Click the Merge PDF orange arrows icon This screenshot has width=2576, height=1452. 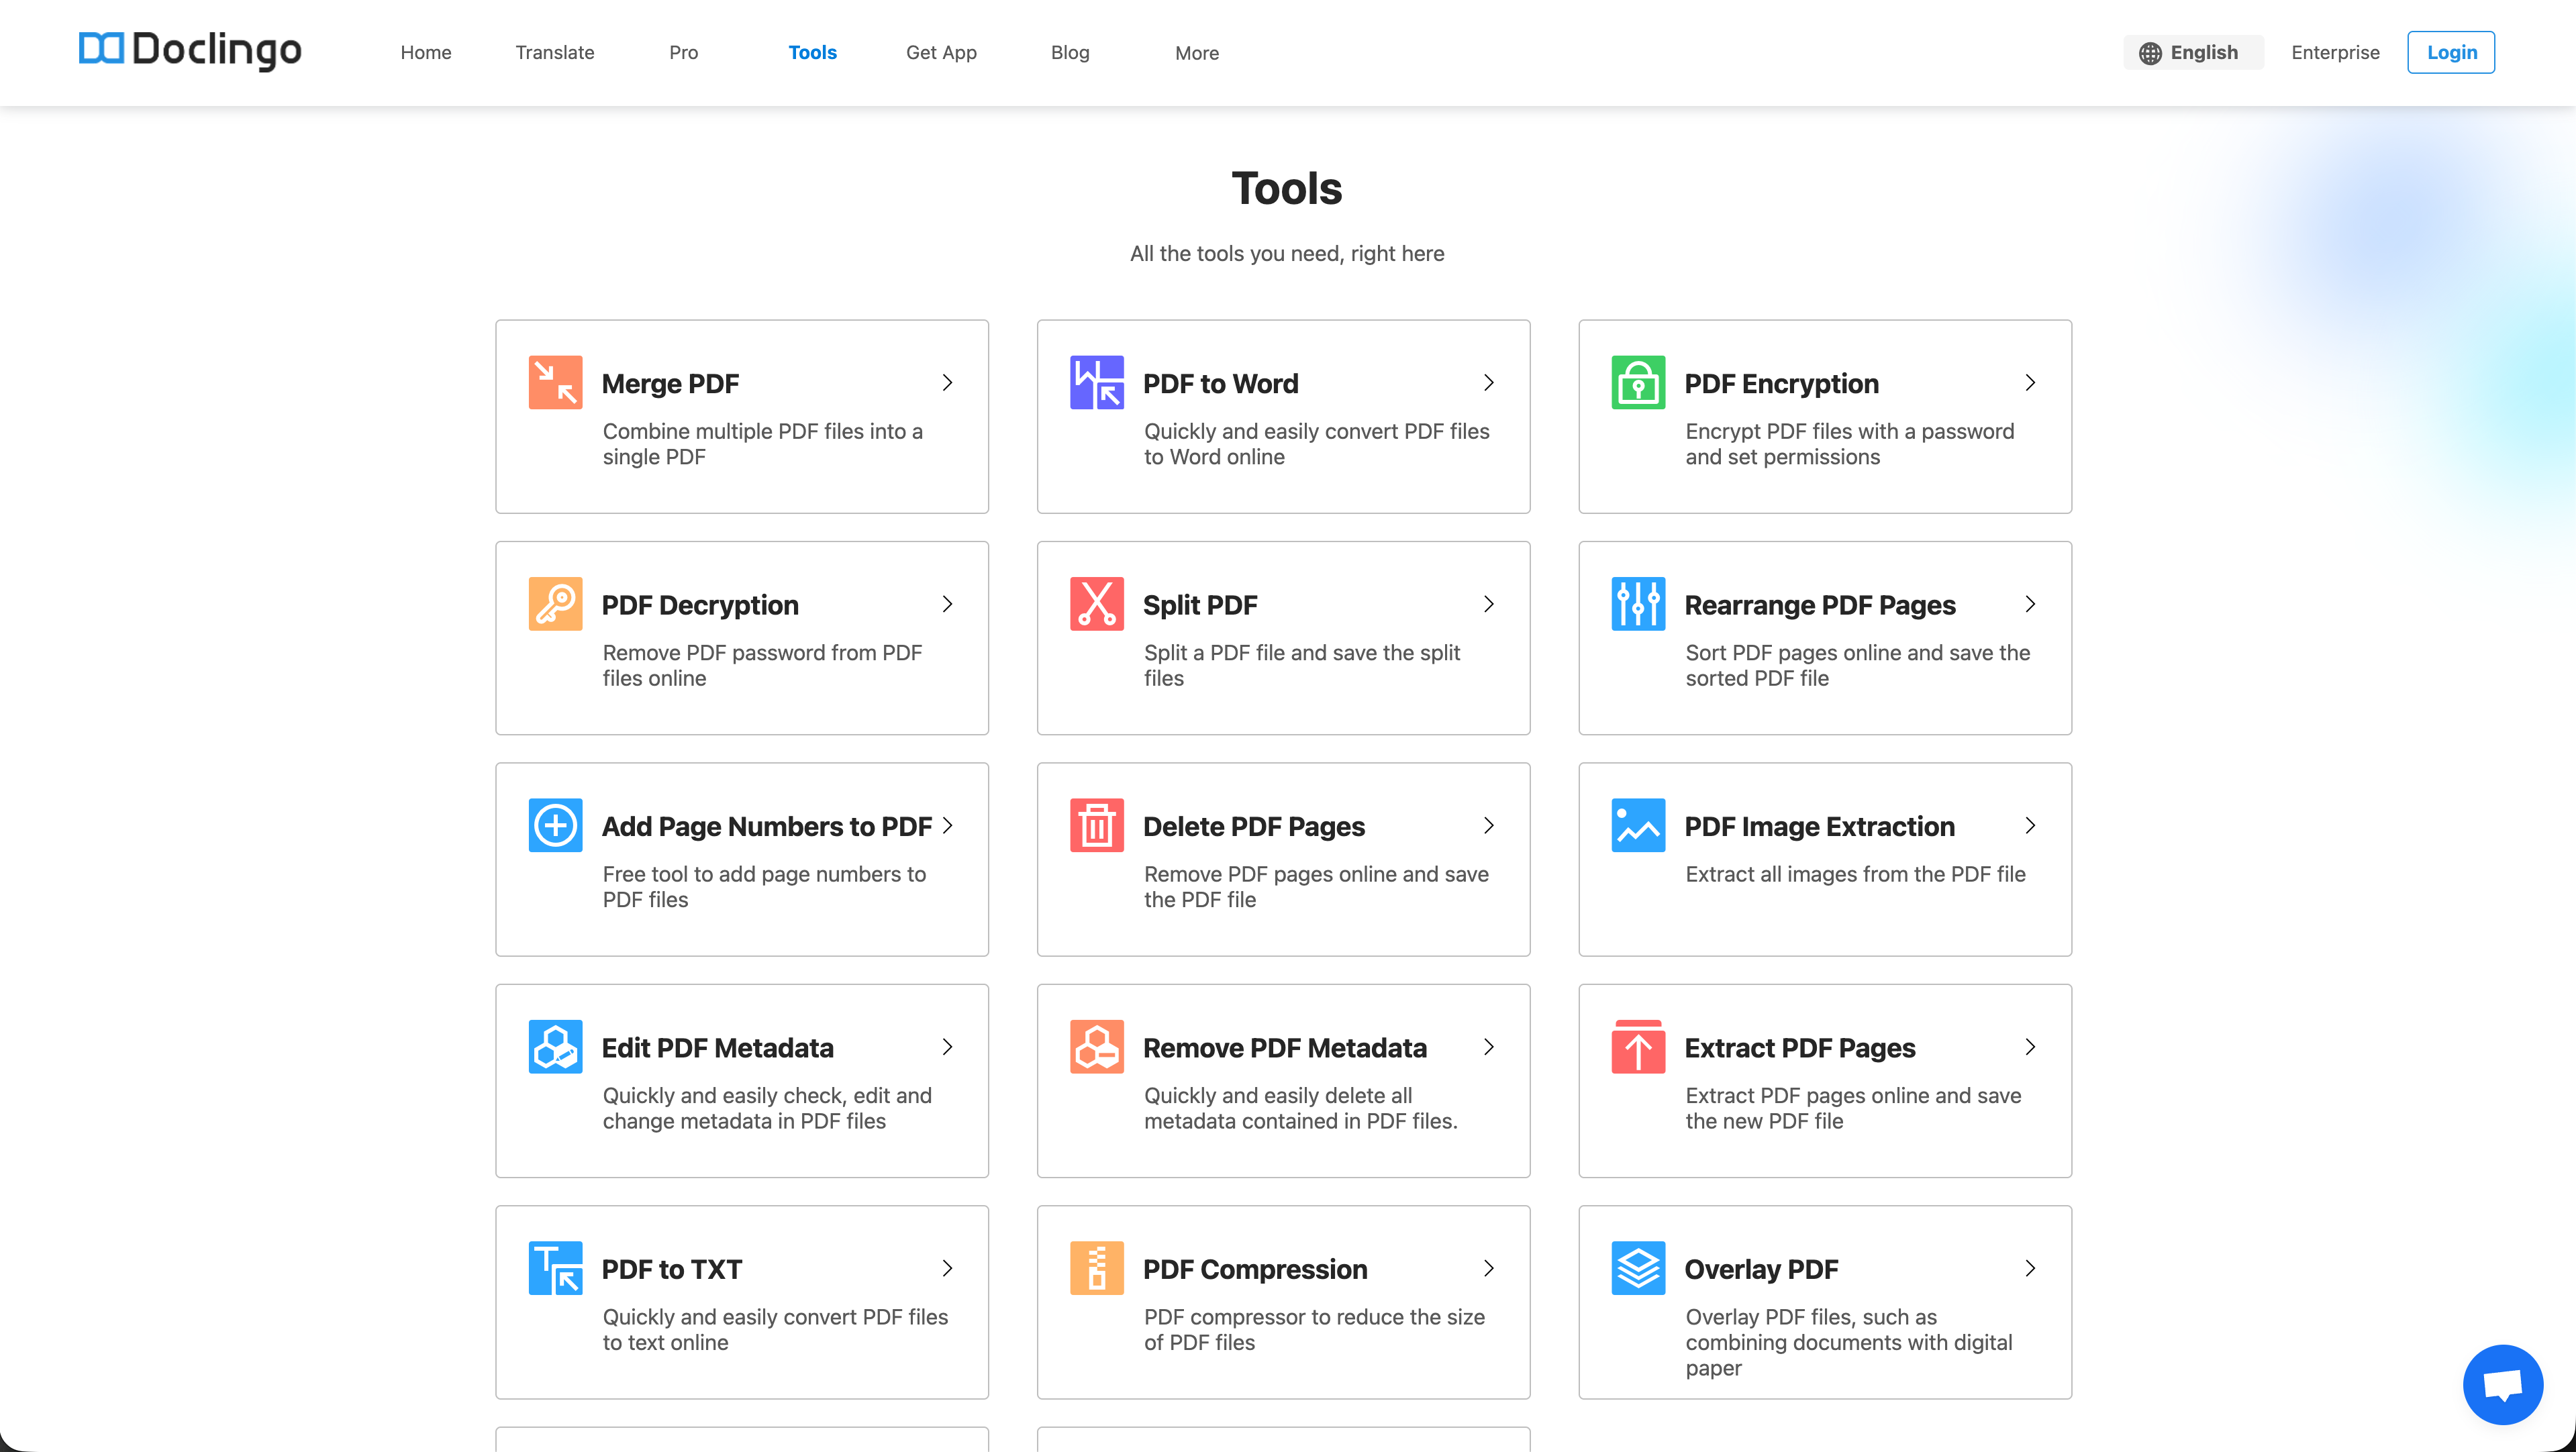pyautogui.click(x=555, y=382)
